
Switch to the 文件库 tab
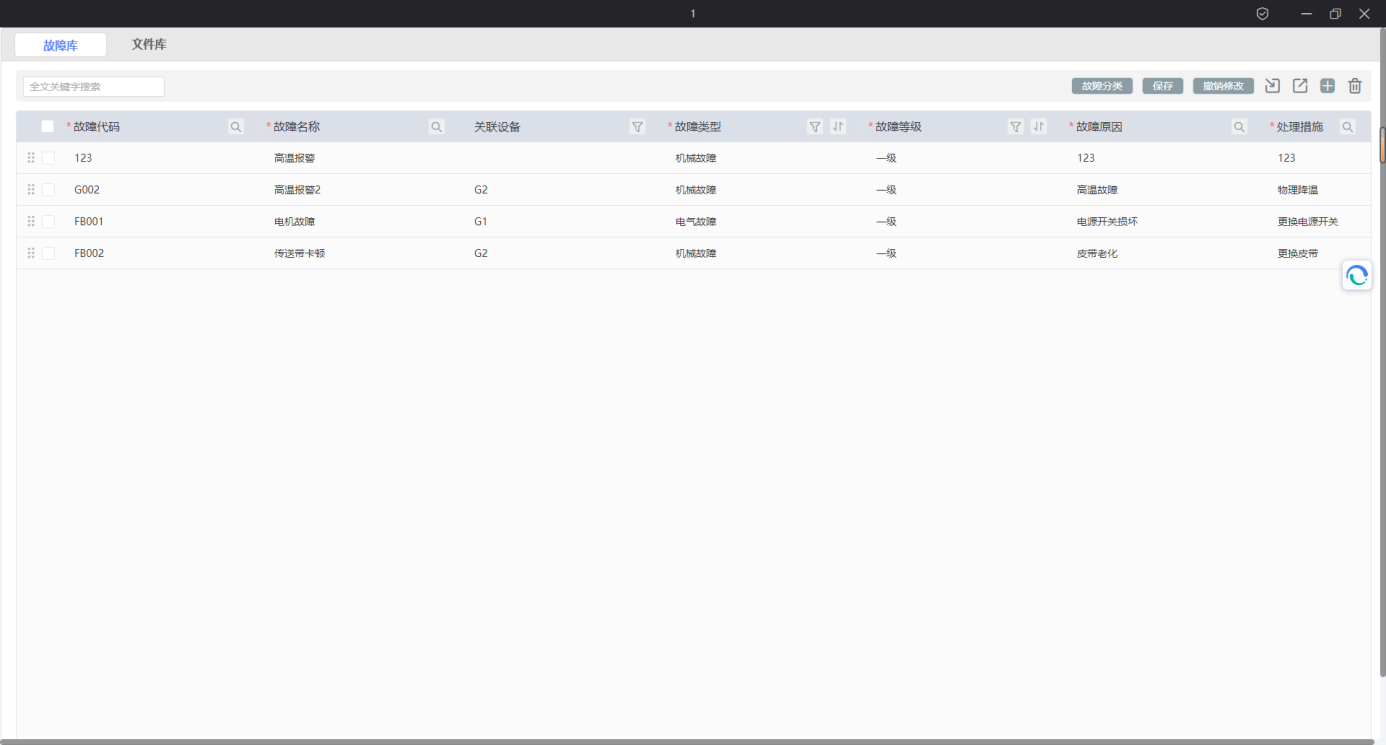149,45
